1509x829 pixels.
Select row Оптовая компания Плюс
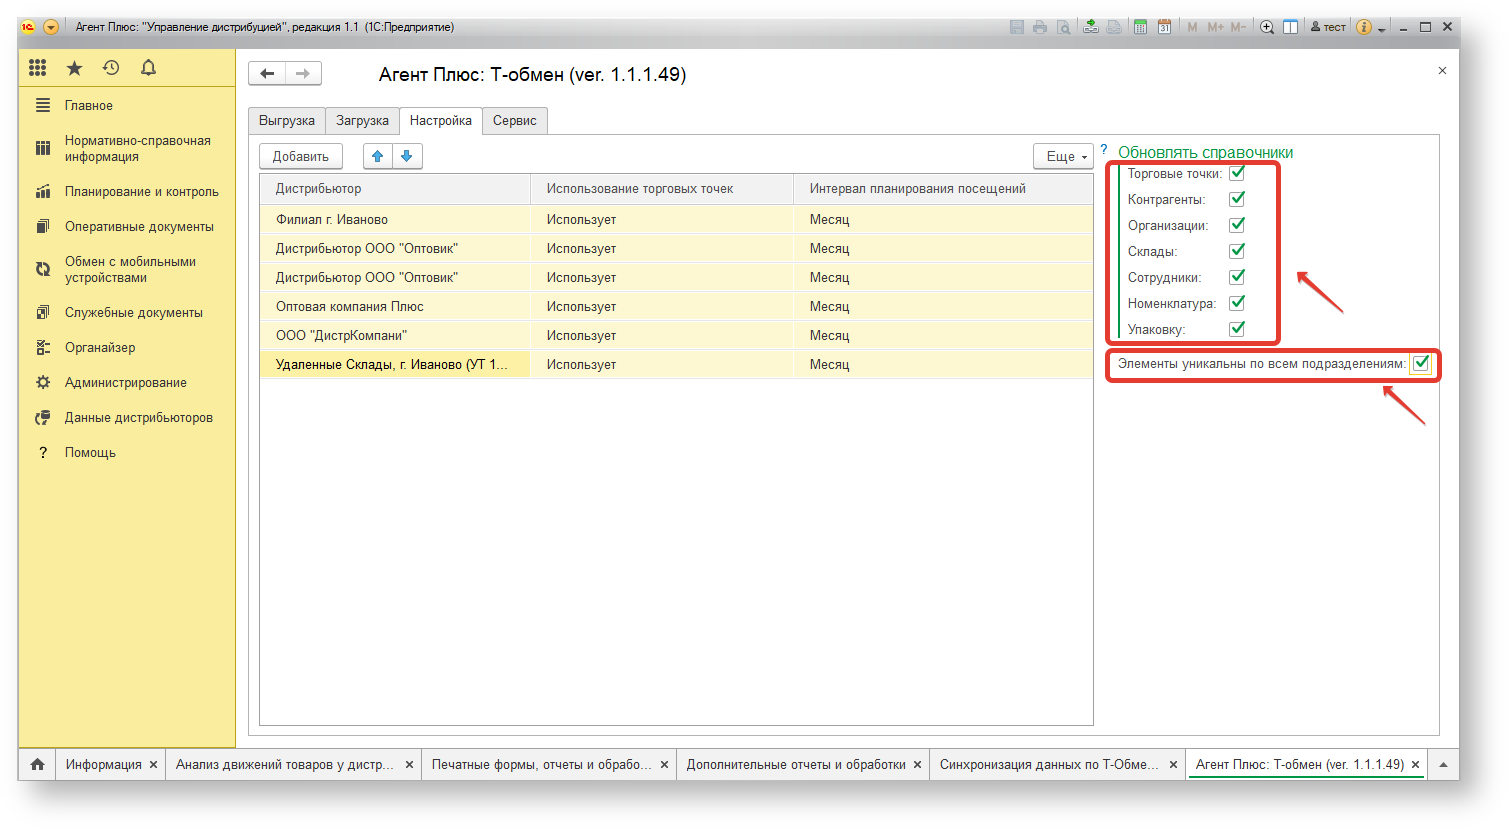(676, 306)
